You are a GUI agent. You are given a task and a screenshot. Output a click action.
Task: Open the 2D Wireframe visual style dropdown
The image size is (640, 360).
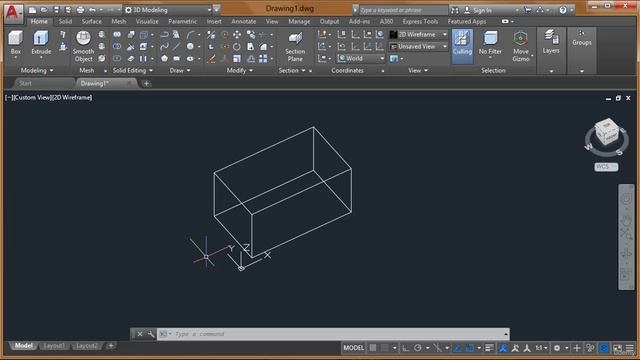[419, 35]
